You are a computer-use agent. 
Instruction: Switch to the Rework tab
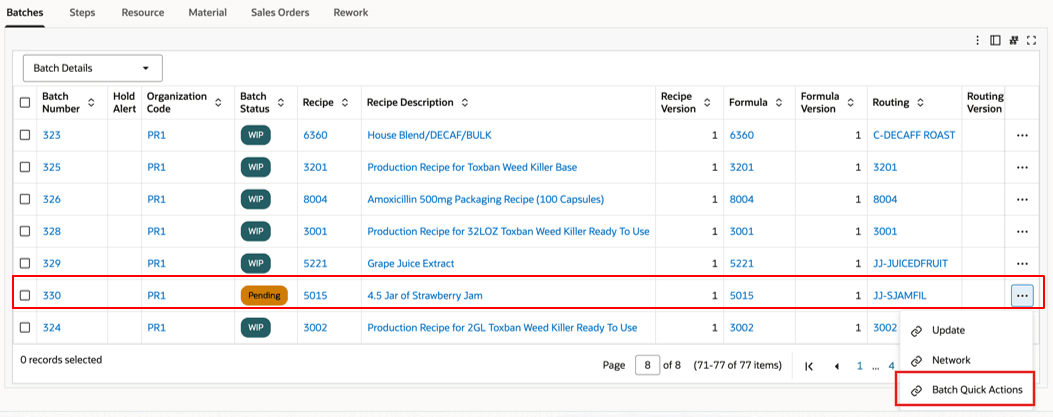[351, 13]
